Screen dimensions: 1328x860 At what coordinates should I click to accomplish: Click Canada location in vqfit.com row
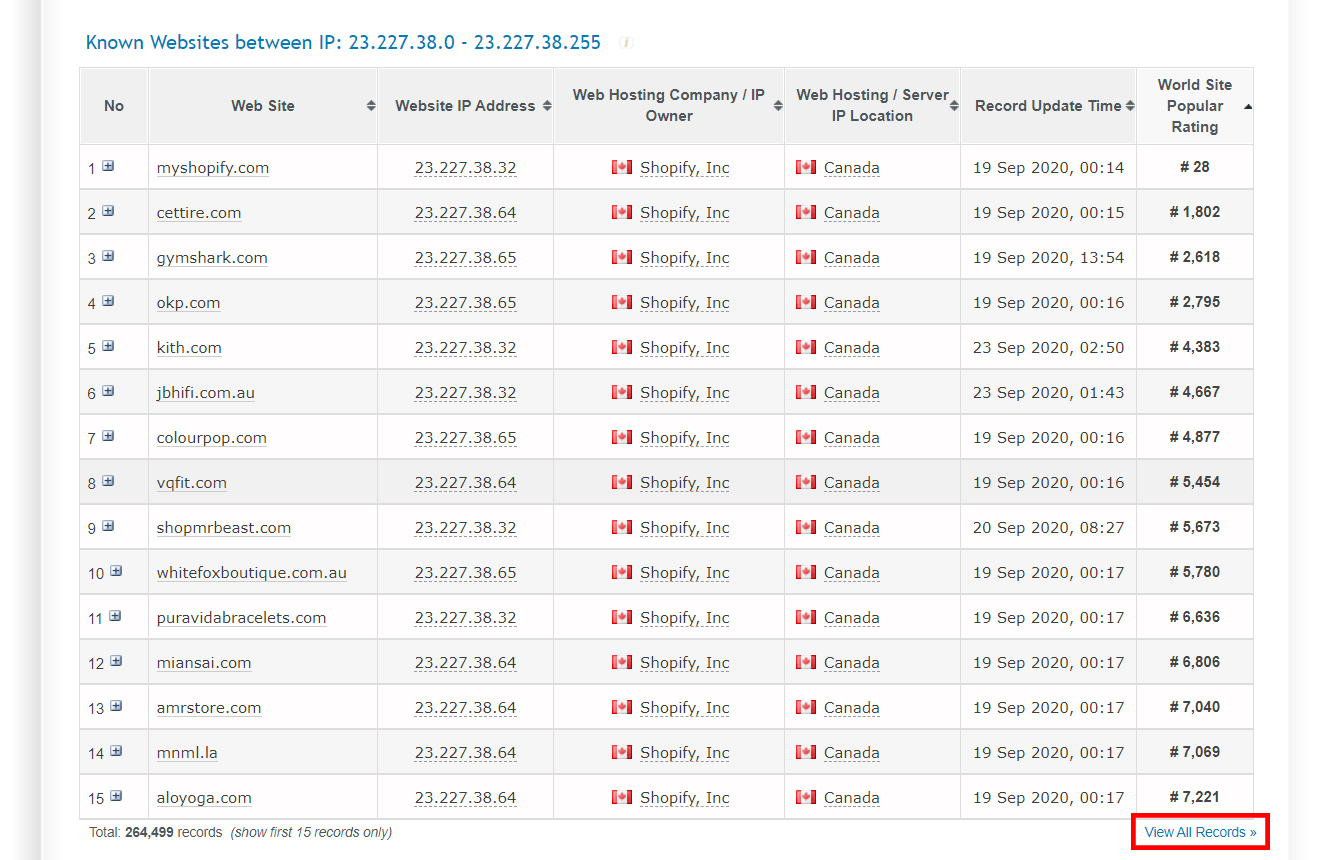[x=852, y=483]
